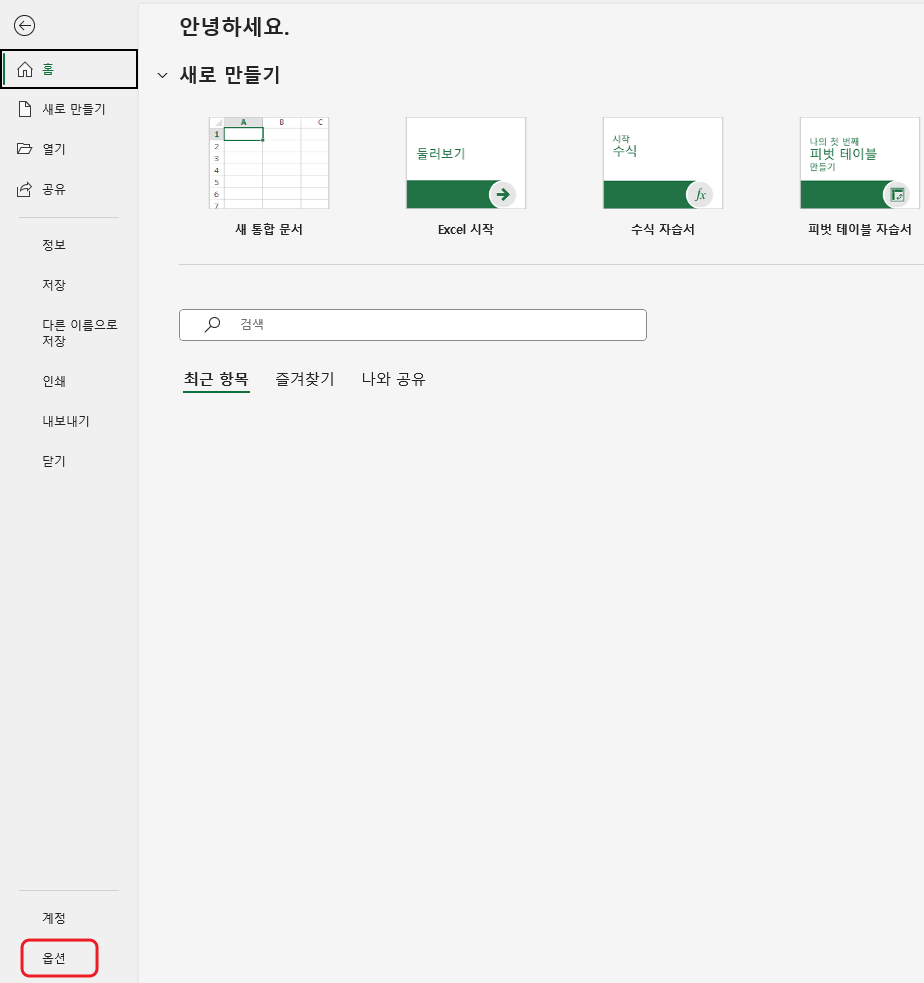Open the 인쇄 print page

pos(53,381)
